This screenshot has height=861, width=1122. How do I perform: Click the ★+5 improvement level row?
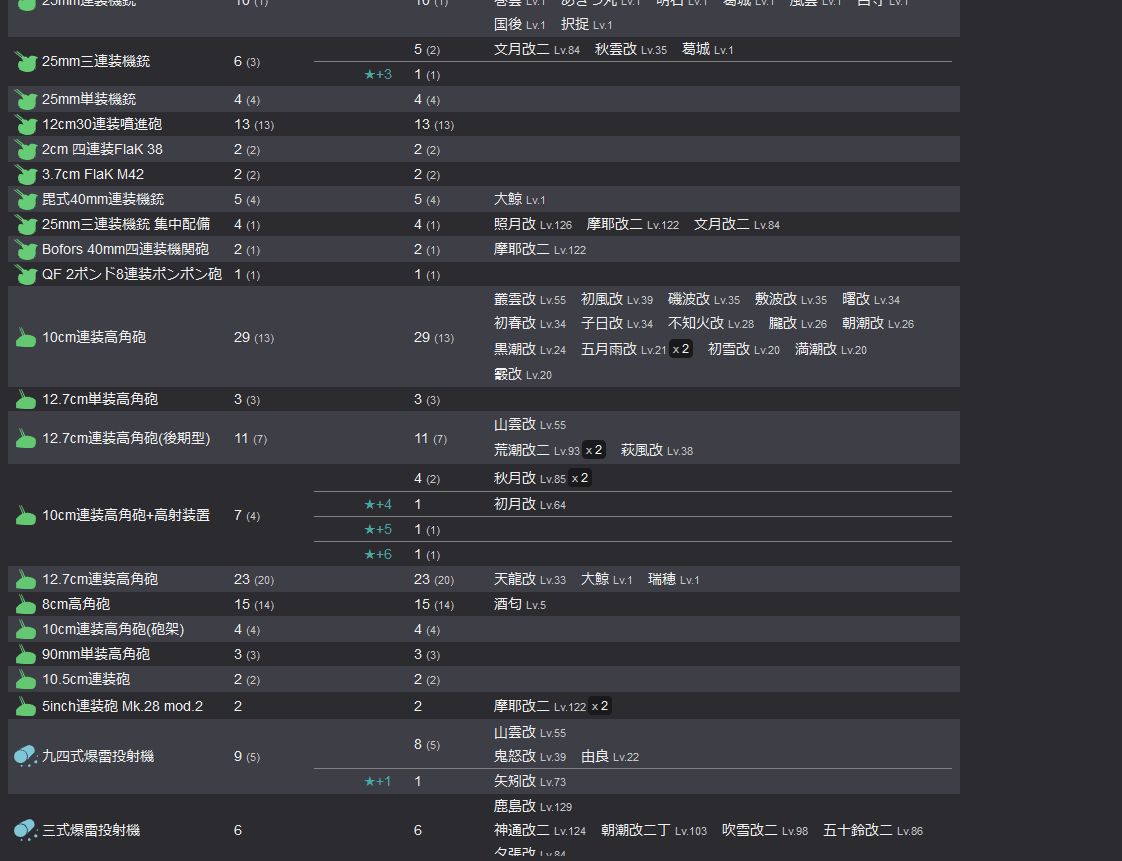[x=378, y=530]
